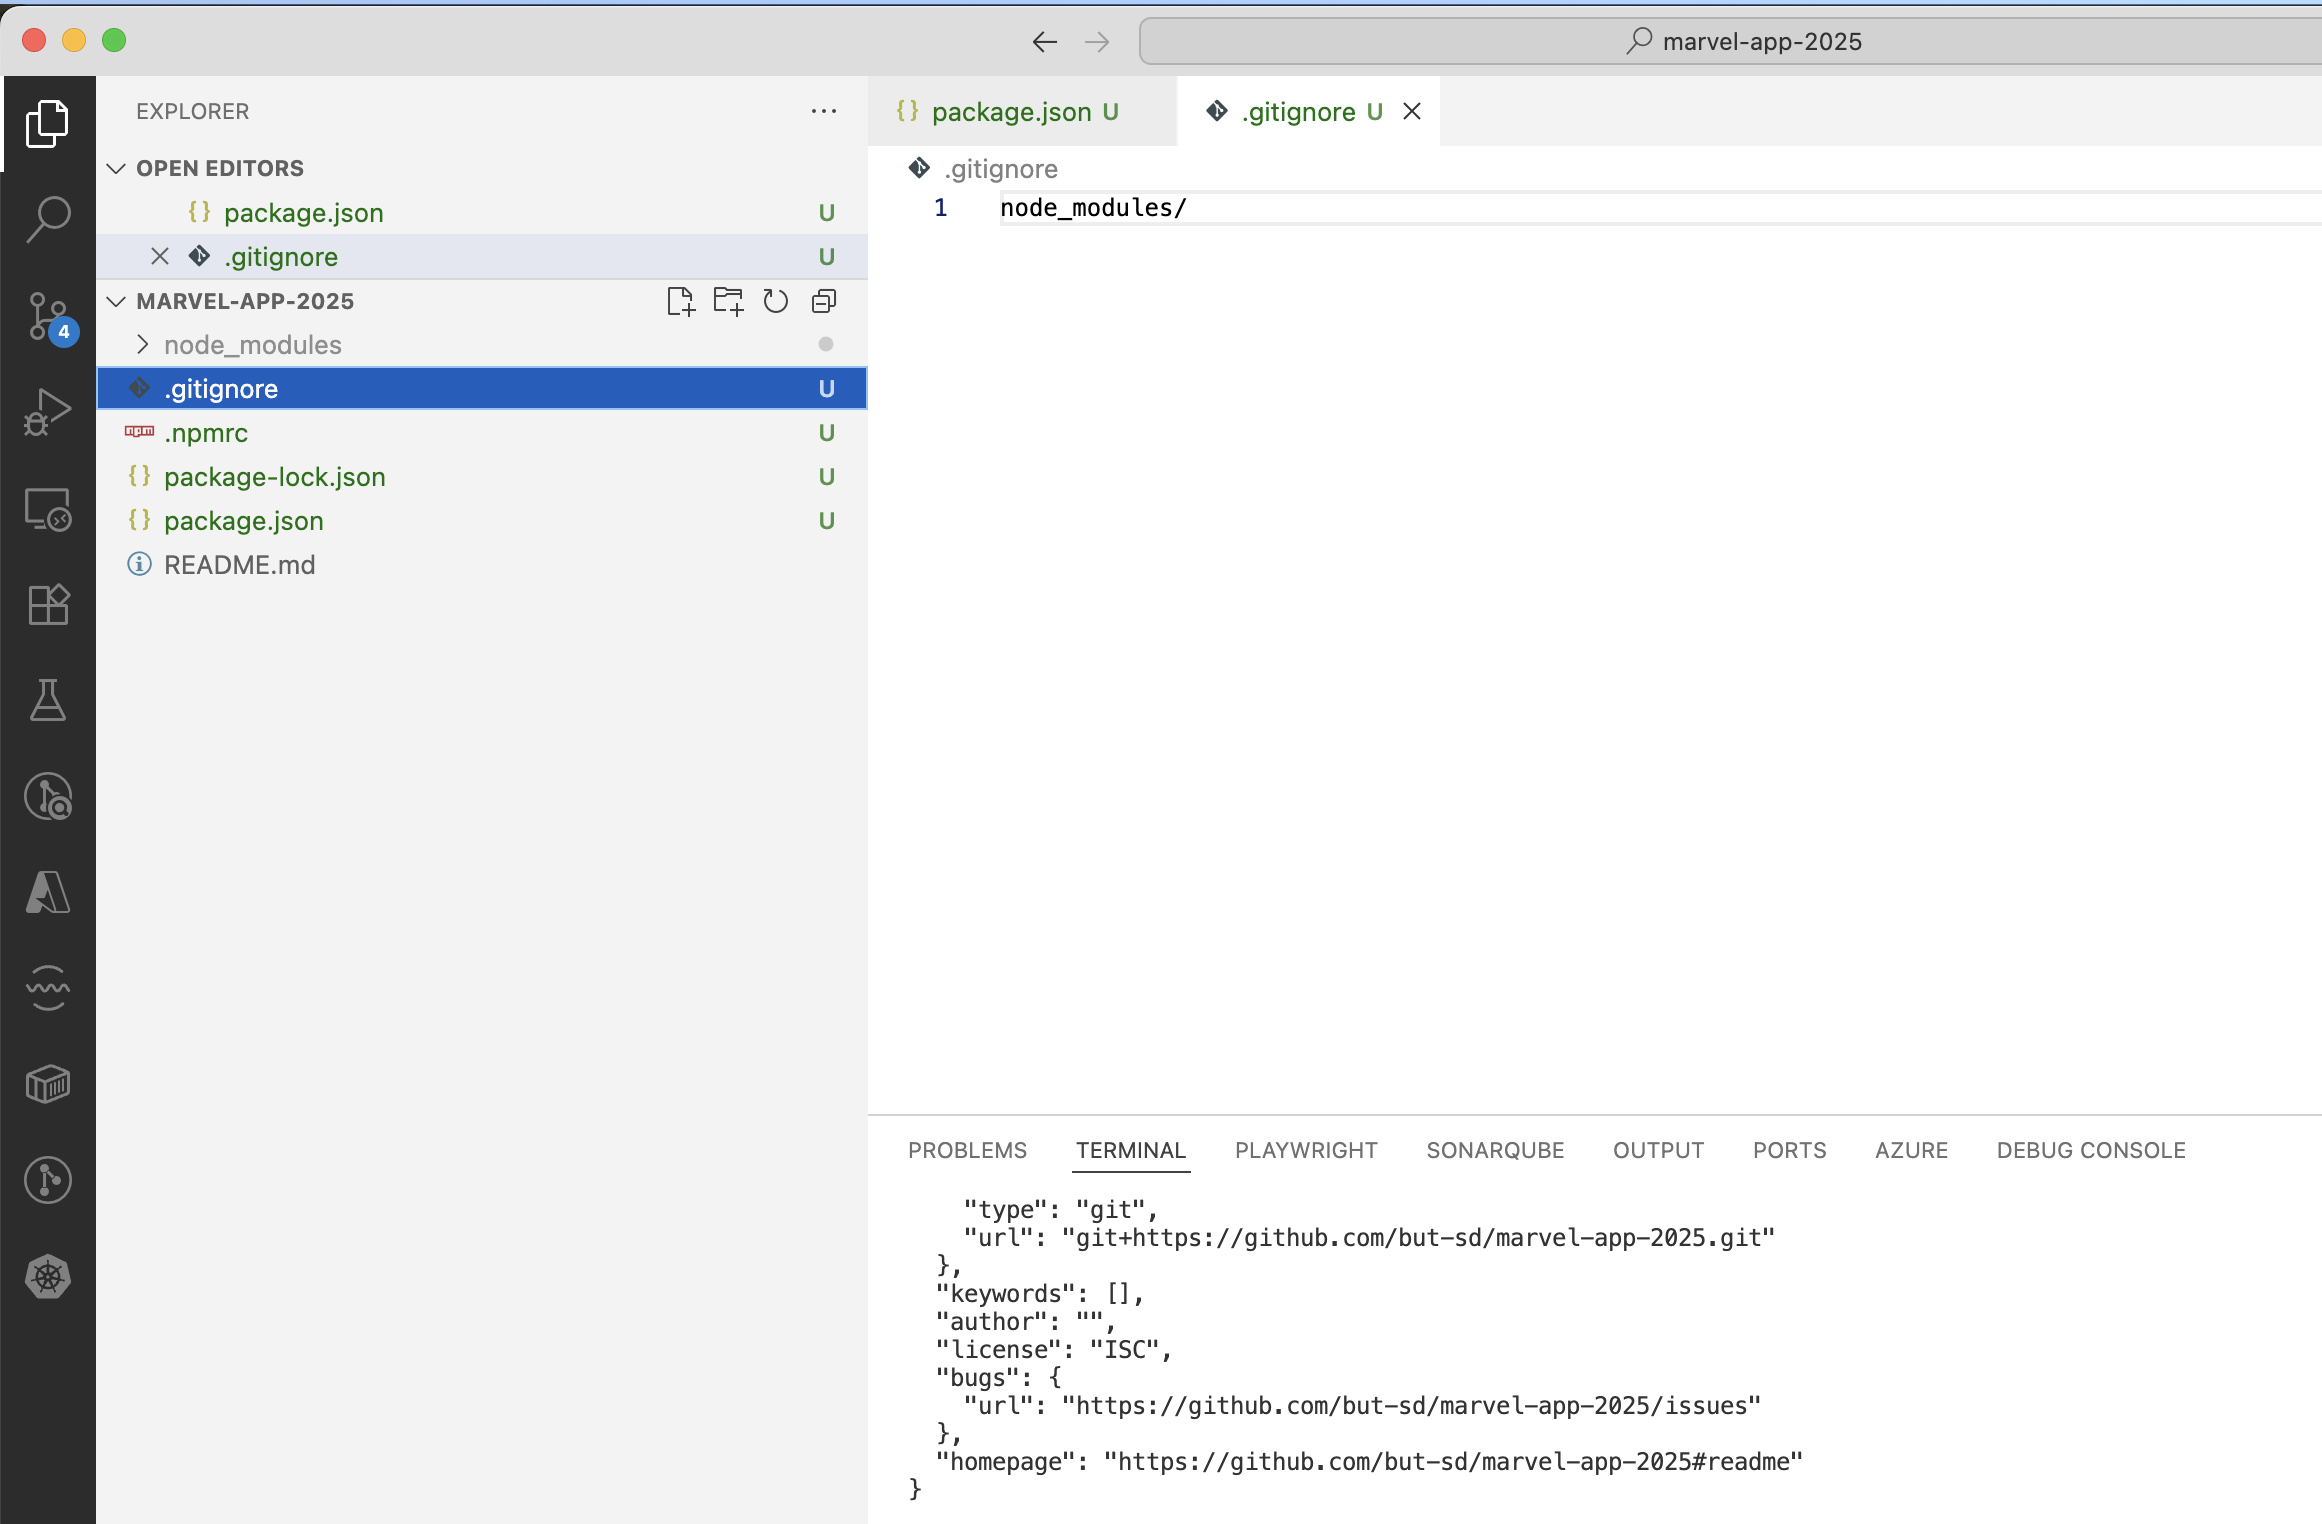The height and width of the screenshot is (1524, 2322).
Task: Open the wavy-lines smiley extension view
Action: pyautogui.click(x=47, y=988)
